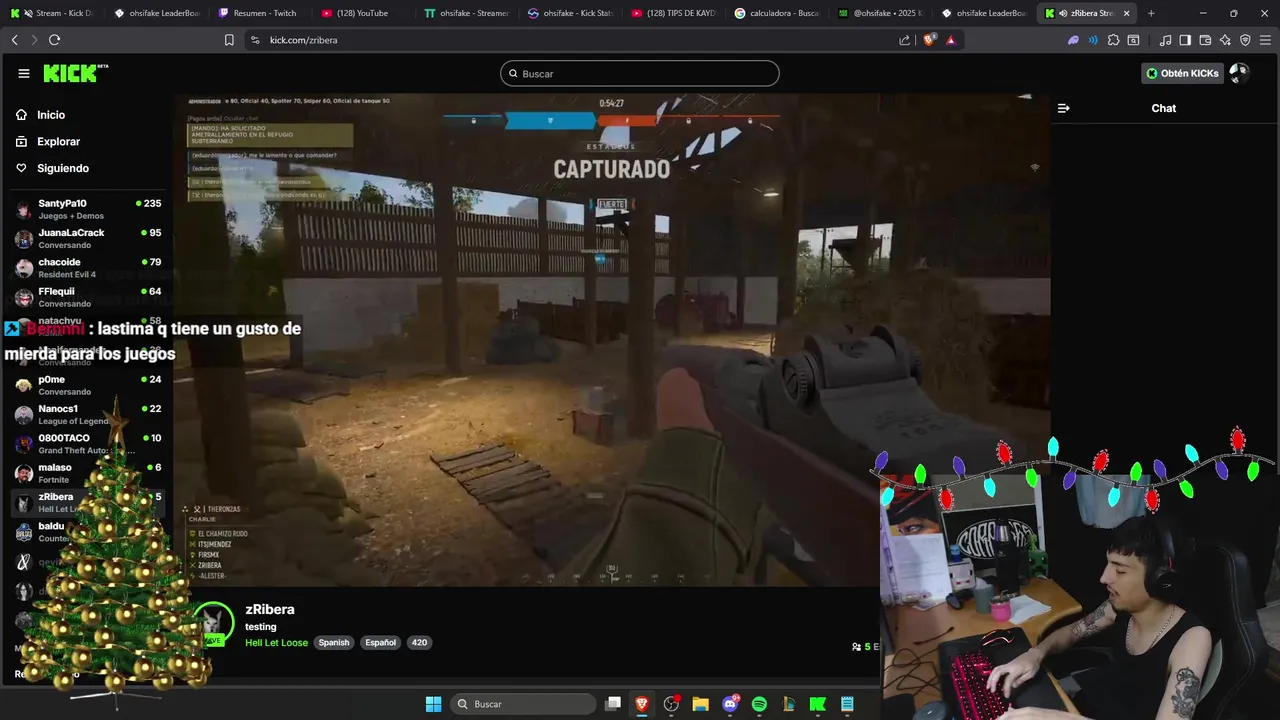Viewport: 1280px width, 720px height.
Task: Open the extensions puzzle icon
Action: [x=1113, y=40]
